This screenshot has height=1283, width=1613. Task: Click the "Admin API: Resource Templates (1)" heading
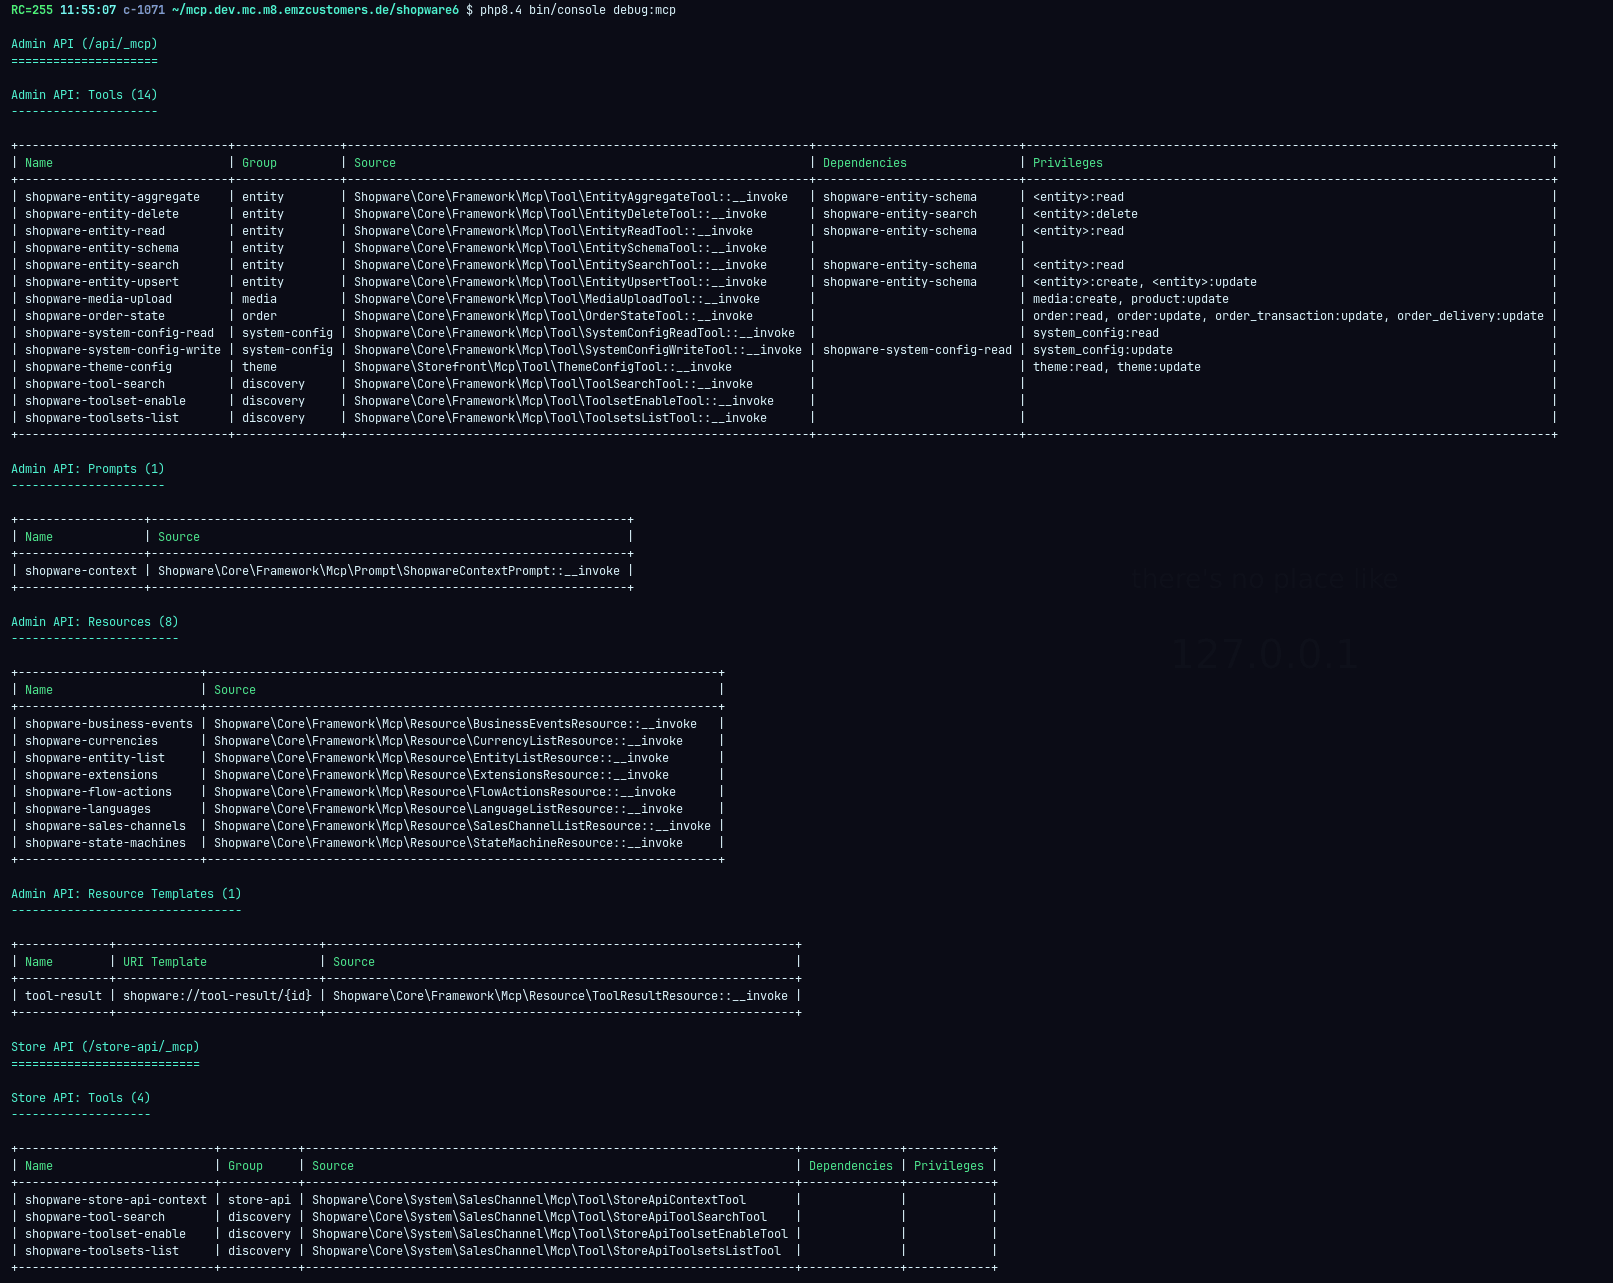126,894
